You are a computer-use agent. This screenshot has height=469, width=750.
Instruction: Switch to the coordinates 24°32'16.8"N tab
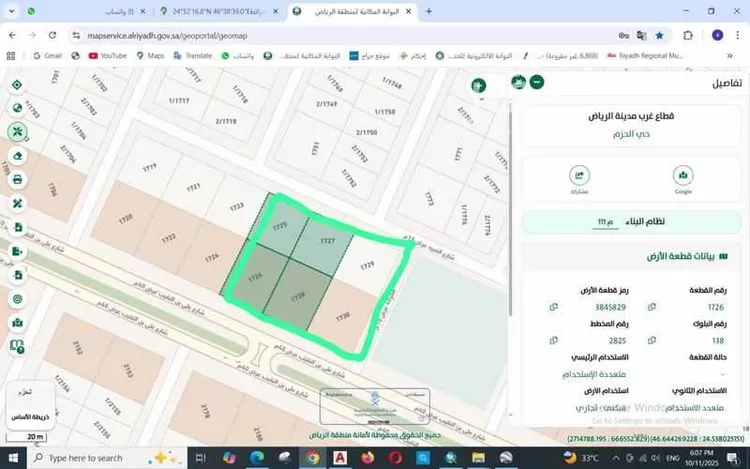(x=219, y=11)
